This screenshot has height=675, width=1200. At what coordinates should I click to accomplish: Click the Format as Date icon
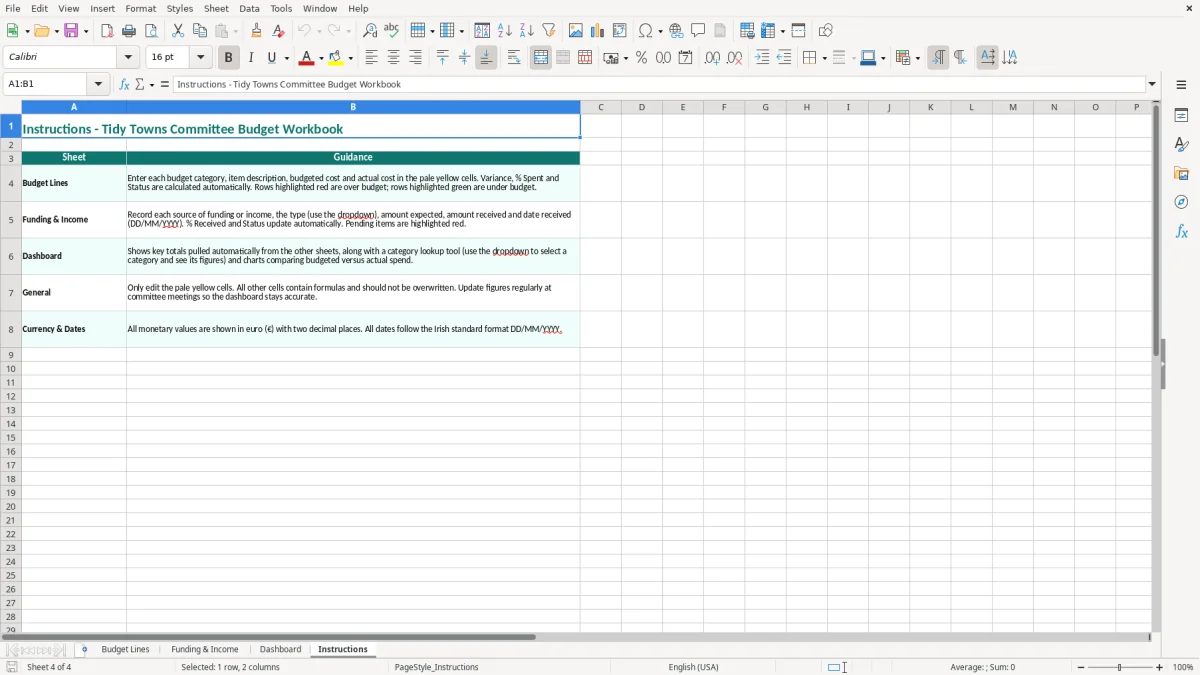[686, 58]
